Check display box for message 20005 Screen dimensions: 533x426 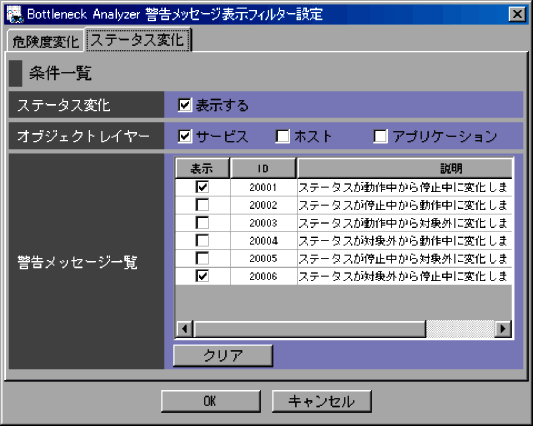202,258
